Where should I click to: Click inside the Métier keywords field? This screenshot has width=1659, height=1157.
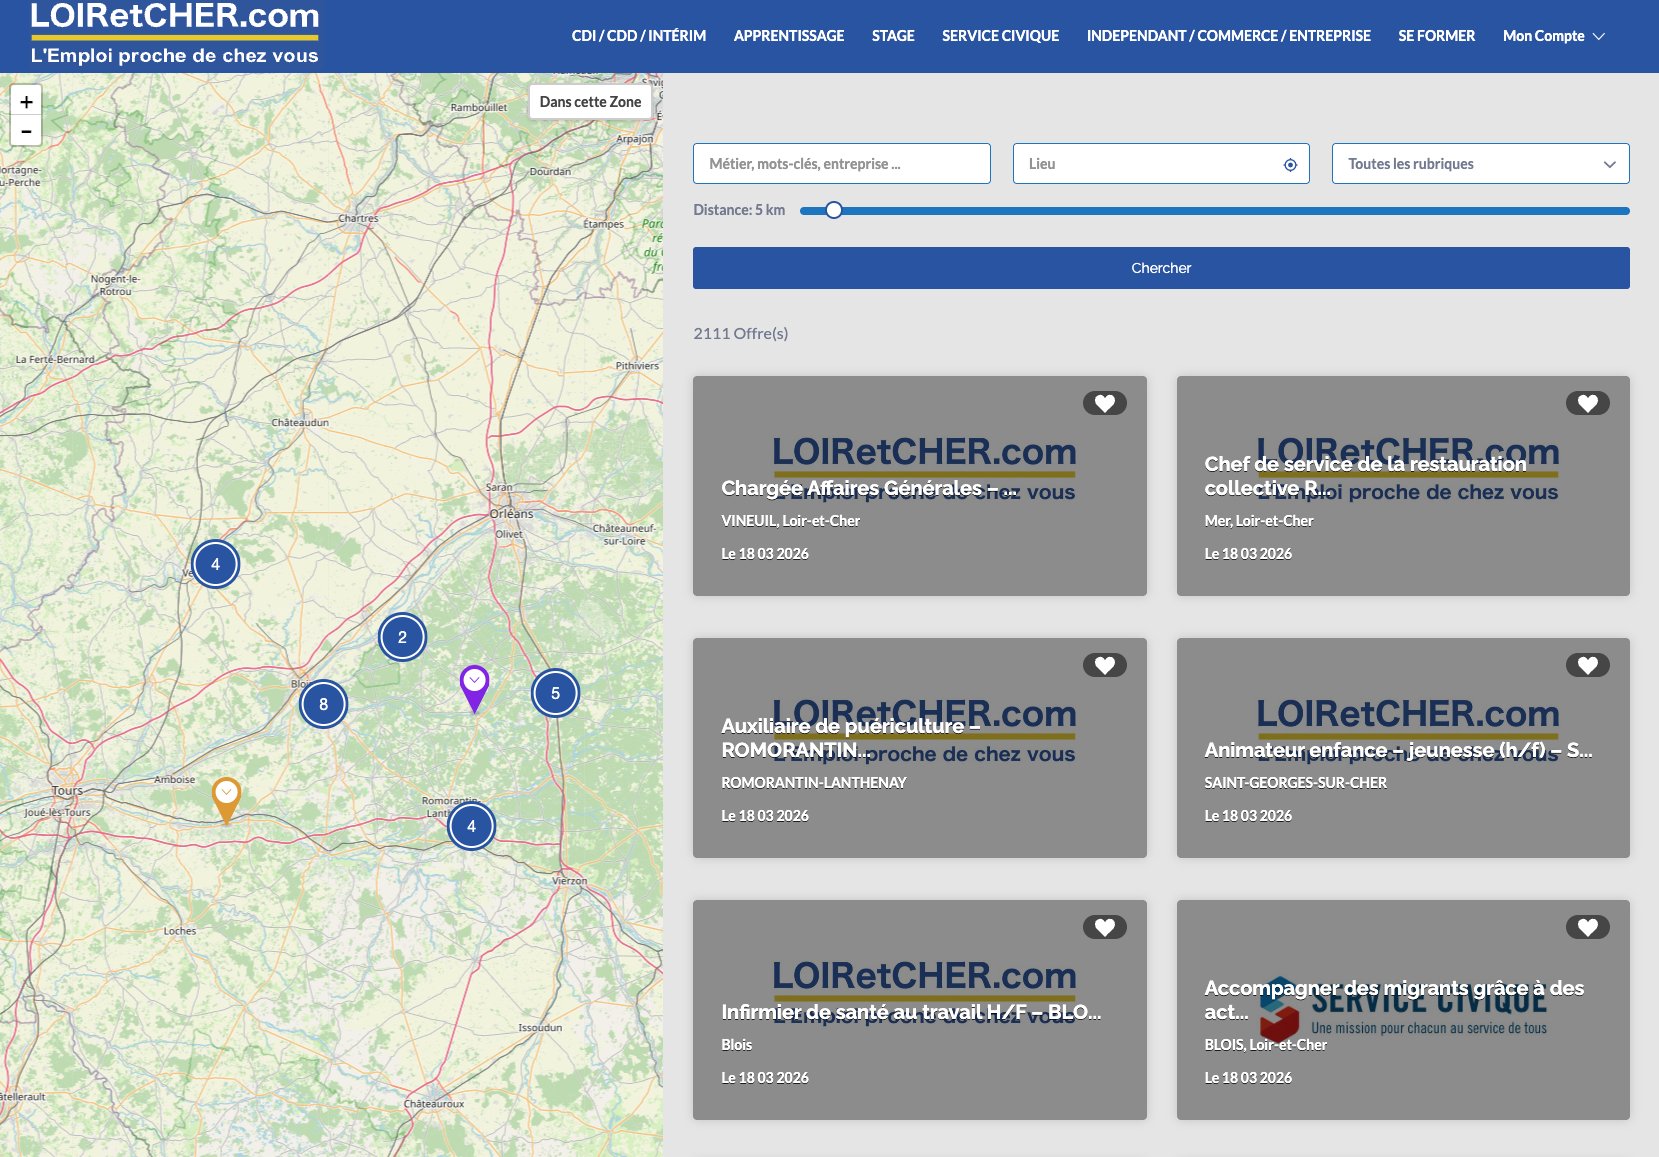tap(840, 163)
